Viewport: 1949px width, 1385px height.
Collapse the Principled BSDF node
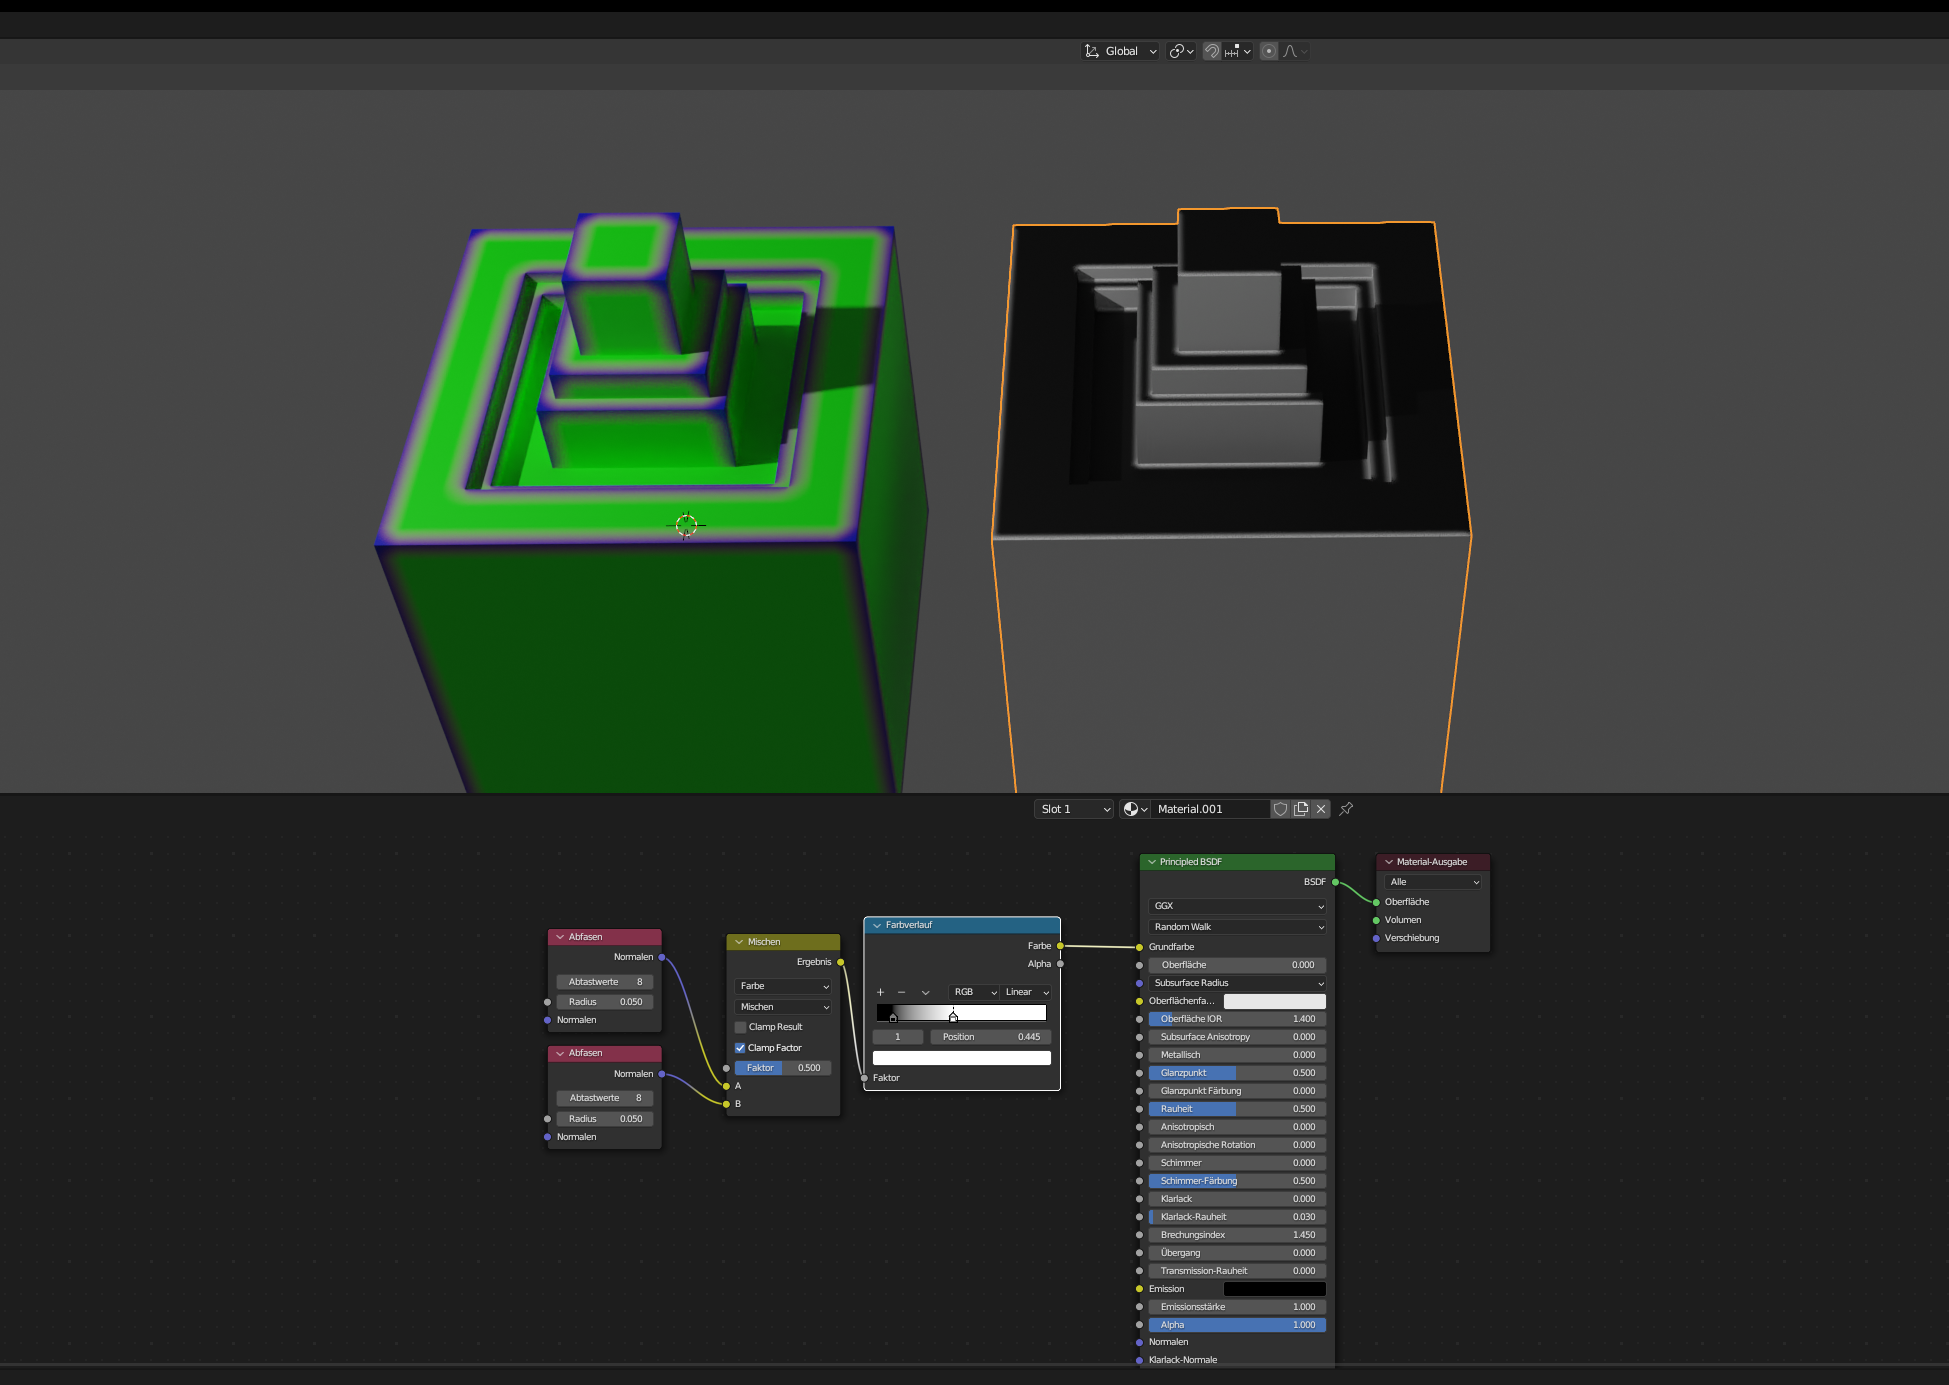point(1152,862)
